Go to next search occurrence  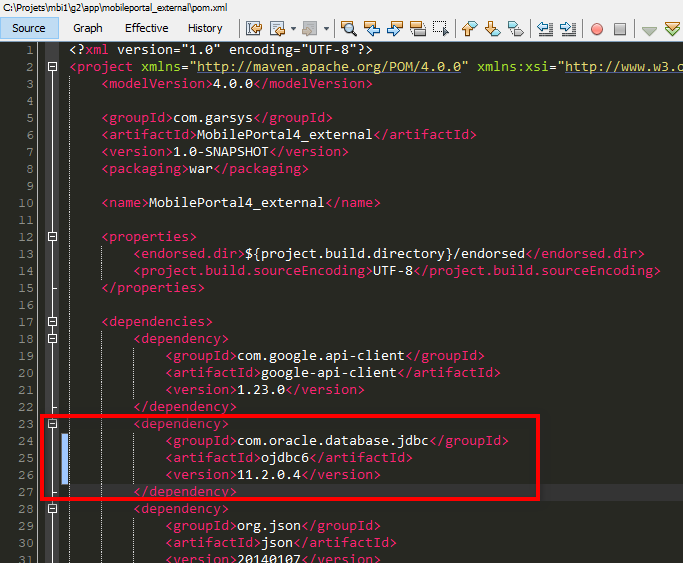click(x=395, y=29)
